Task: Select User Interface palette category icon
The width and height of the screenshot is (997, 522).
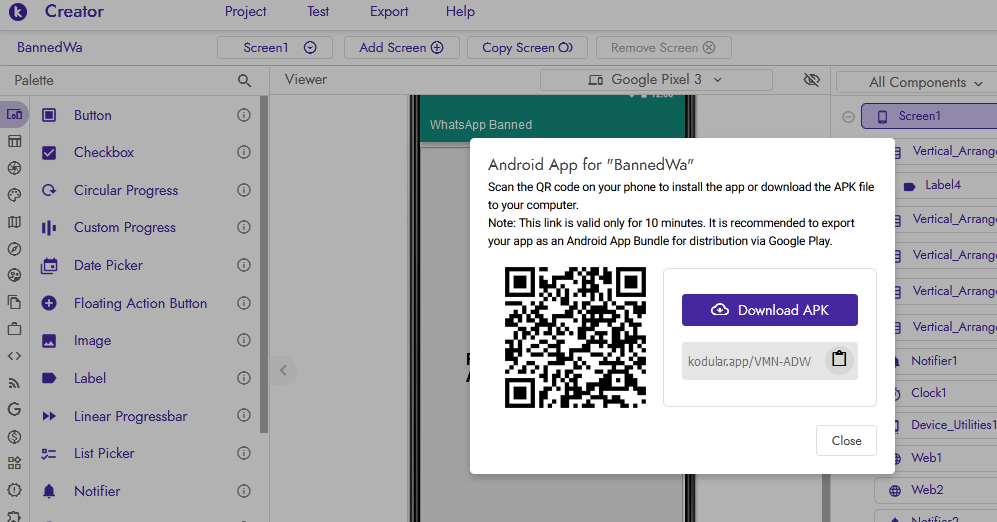Action: (x=14, y=114)
